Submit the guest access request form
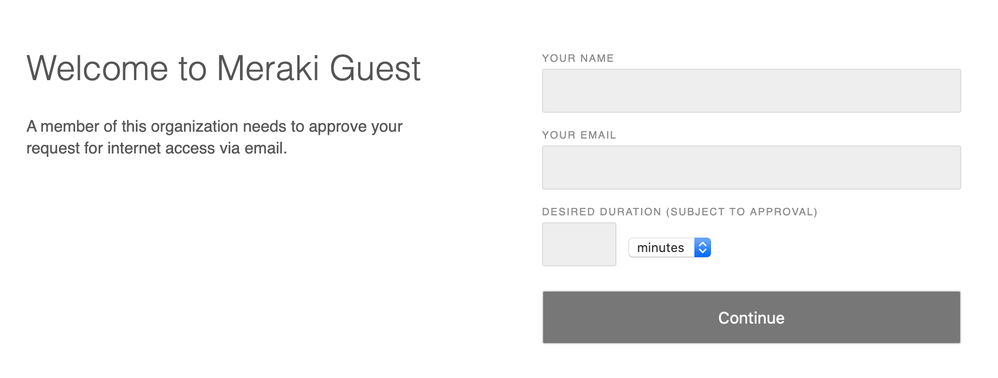 point(751,318)
